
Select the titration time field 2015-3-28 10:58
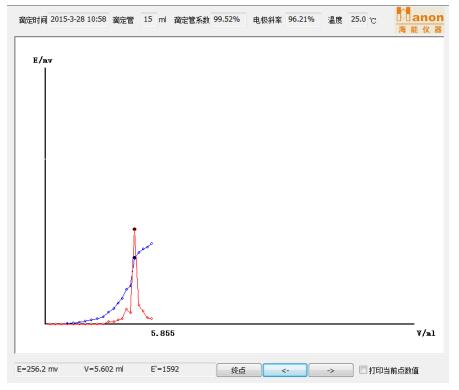[x=78, y=19]
